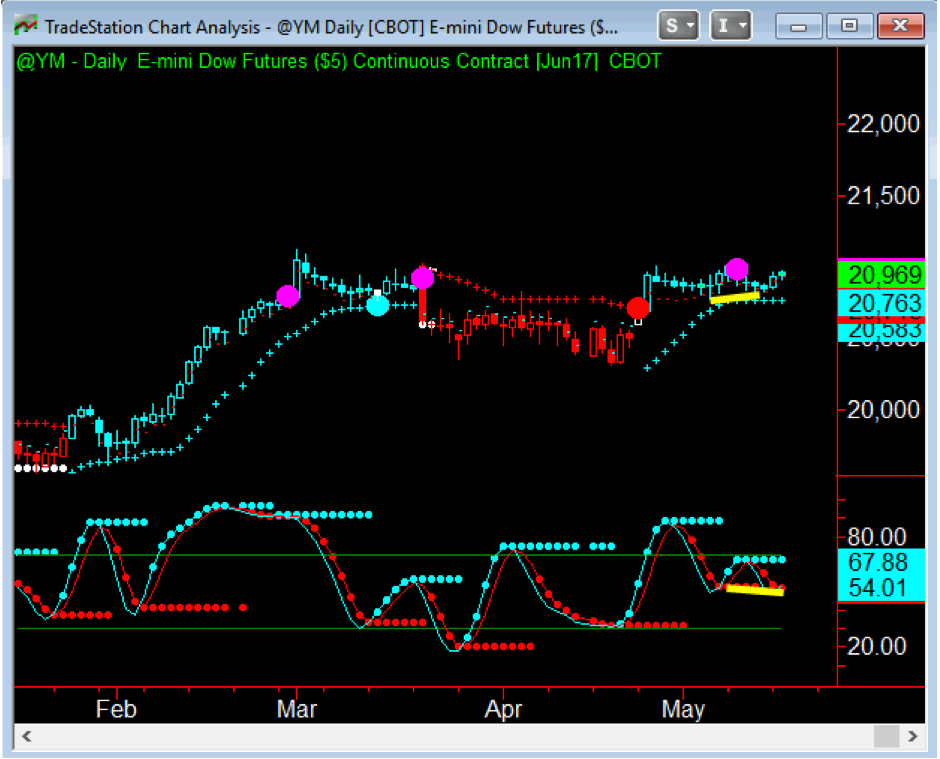Click the Apr date axis label

click(503, 709)
